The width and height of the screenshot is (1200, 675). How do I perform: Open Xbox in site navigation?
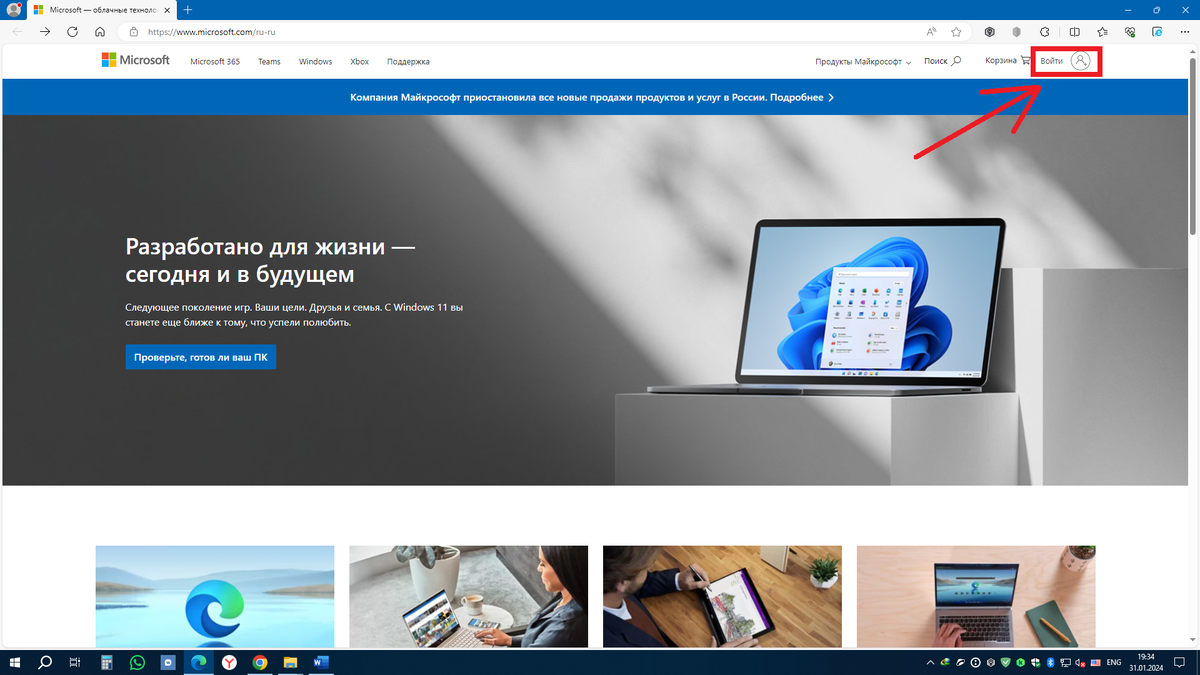pyautogui.click(x=359, y=62)
